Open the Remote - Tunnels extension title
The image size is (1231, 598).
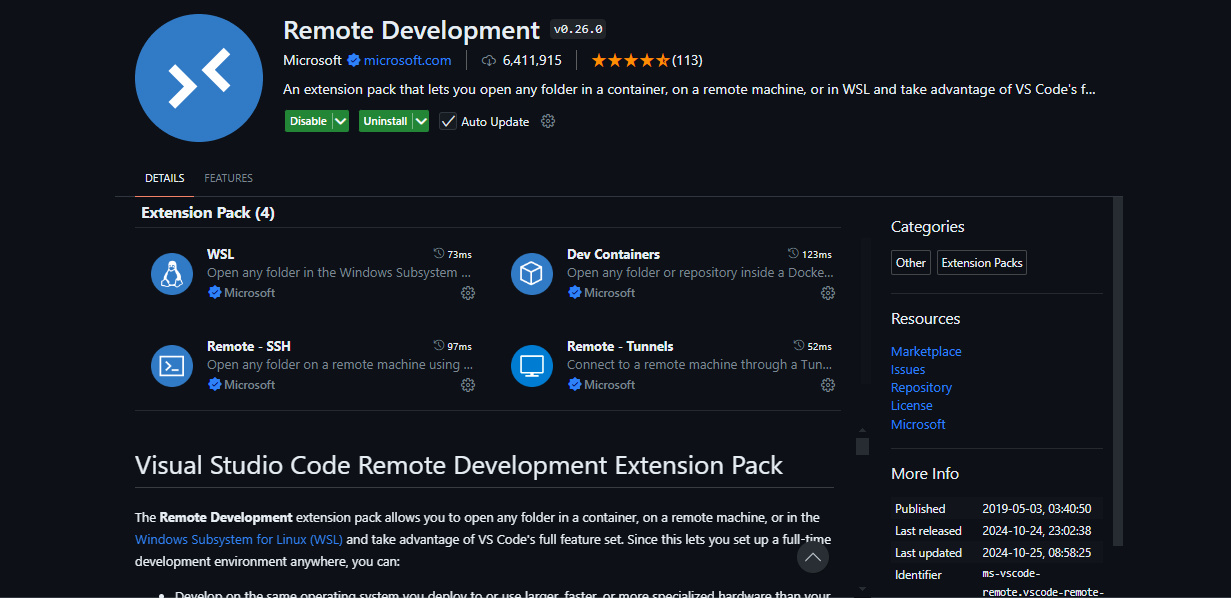pyautogui.click(x=620, y=346)
